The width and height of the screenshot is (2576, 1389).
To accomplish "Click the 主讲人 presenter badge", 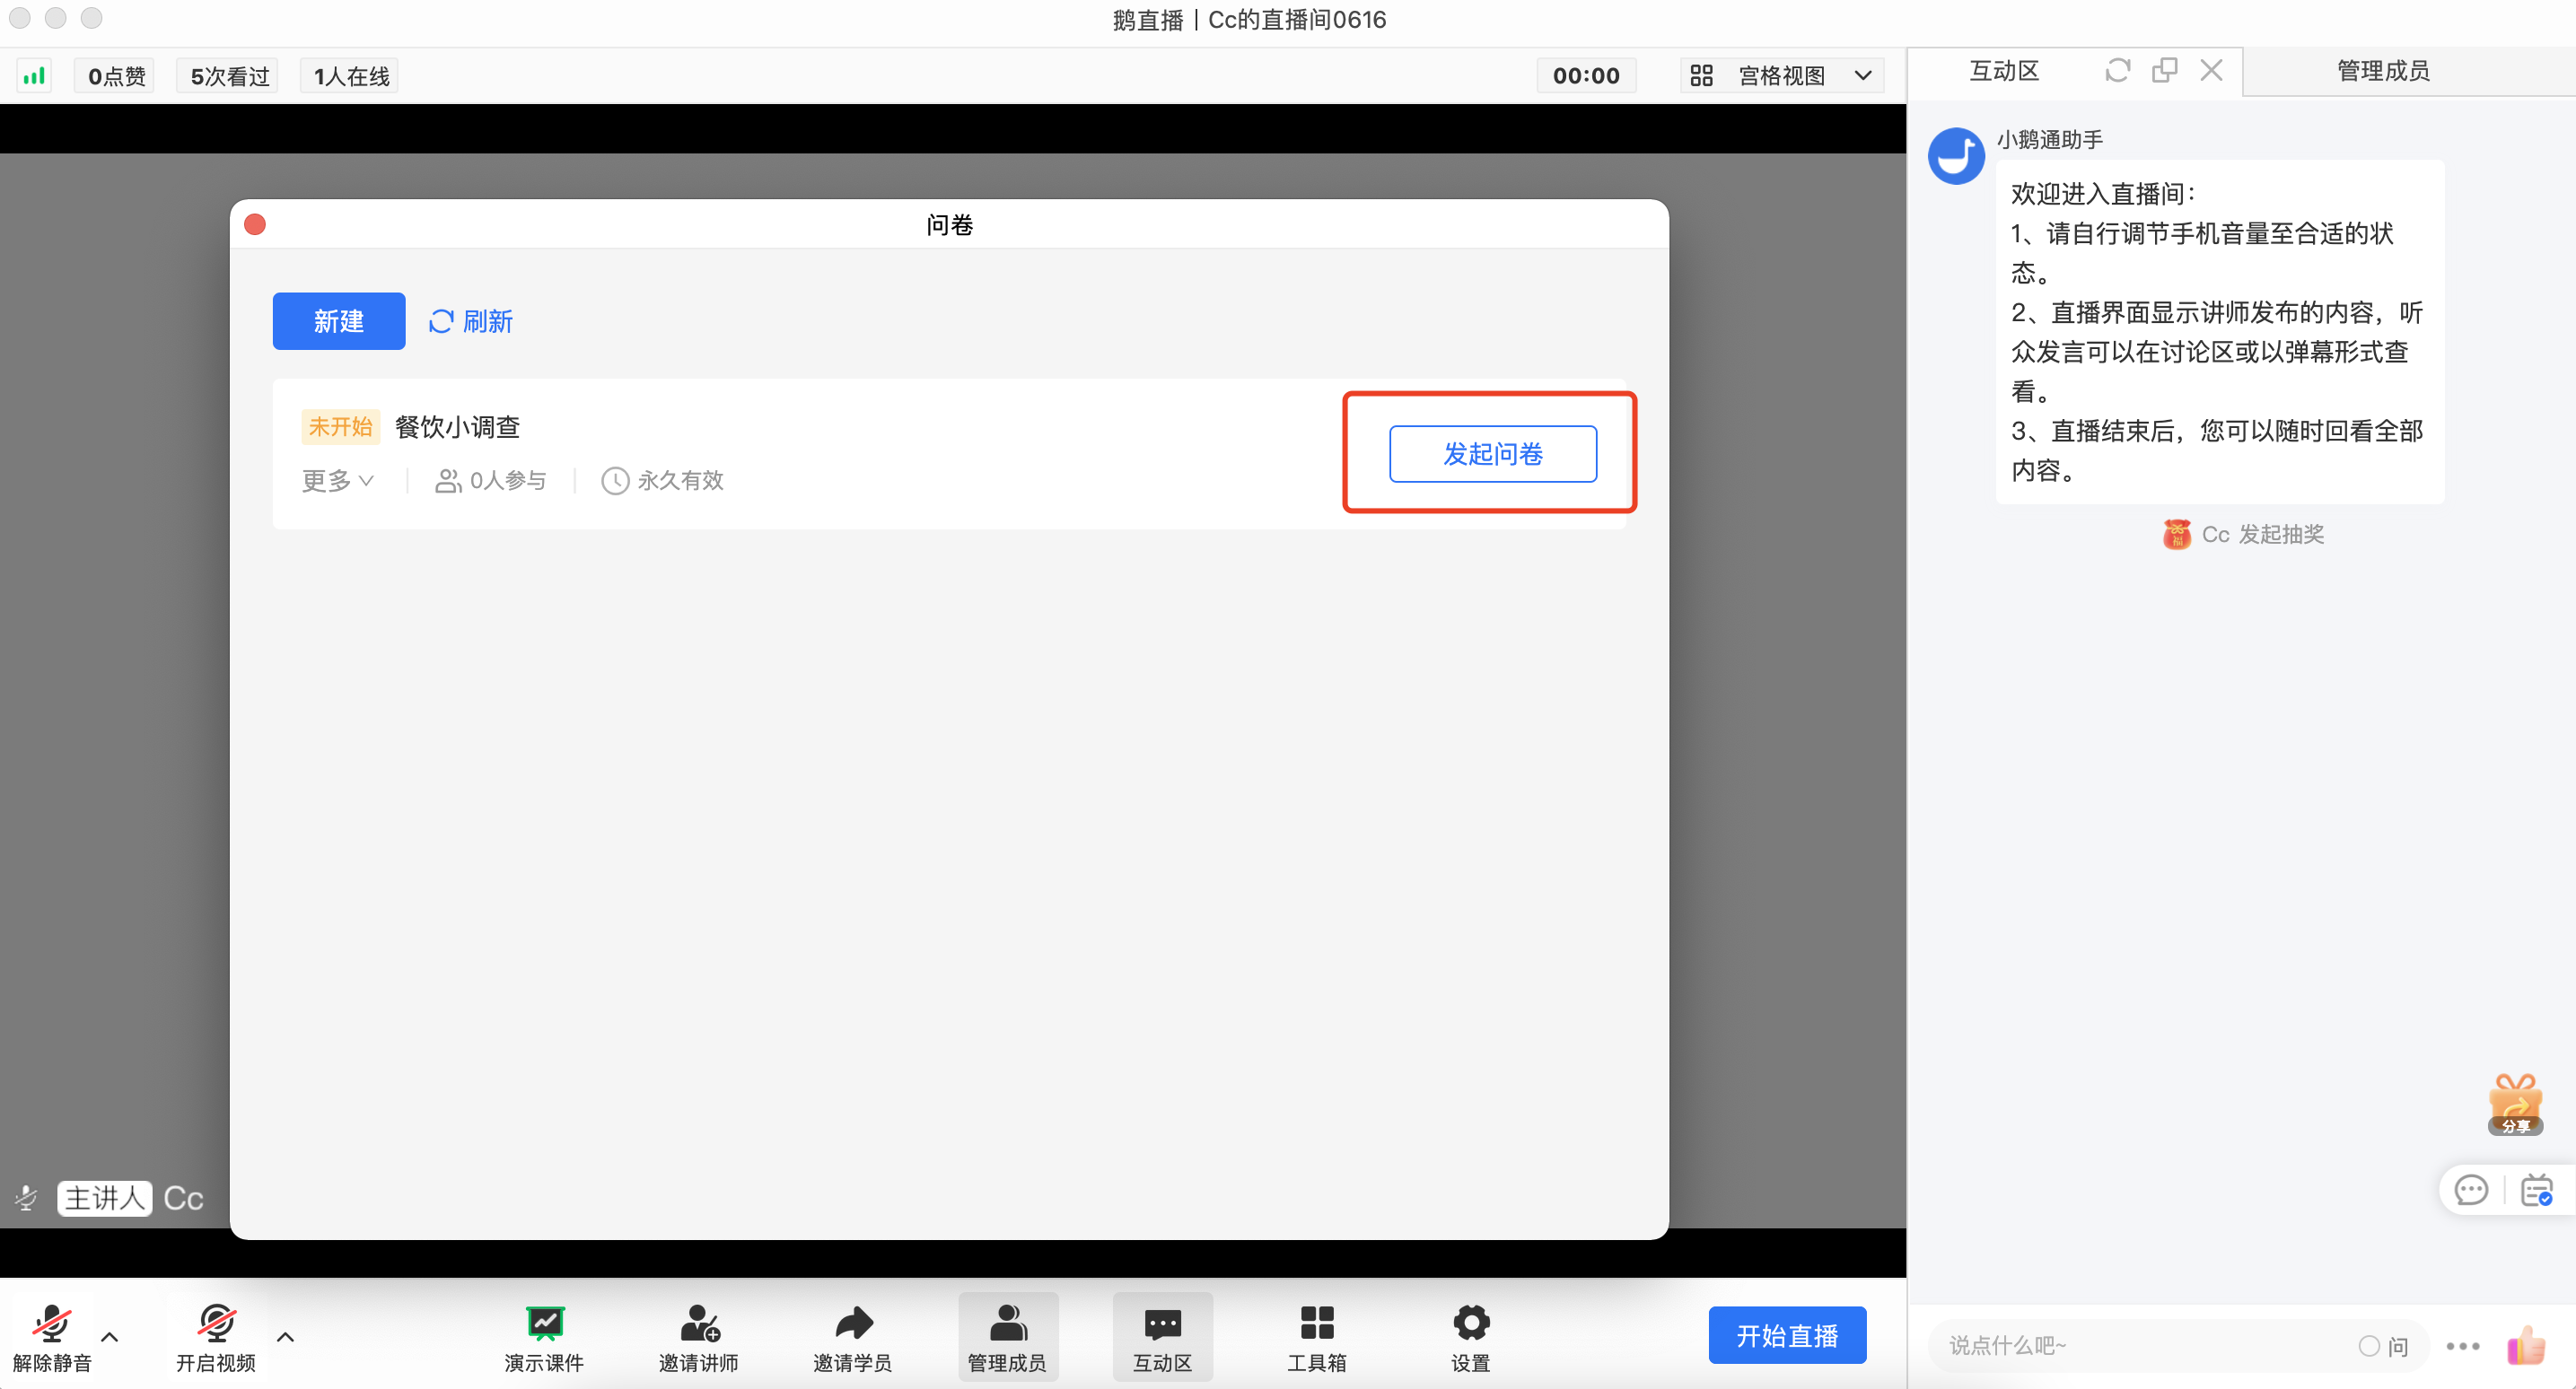I will 105,1198.
